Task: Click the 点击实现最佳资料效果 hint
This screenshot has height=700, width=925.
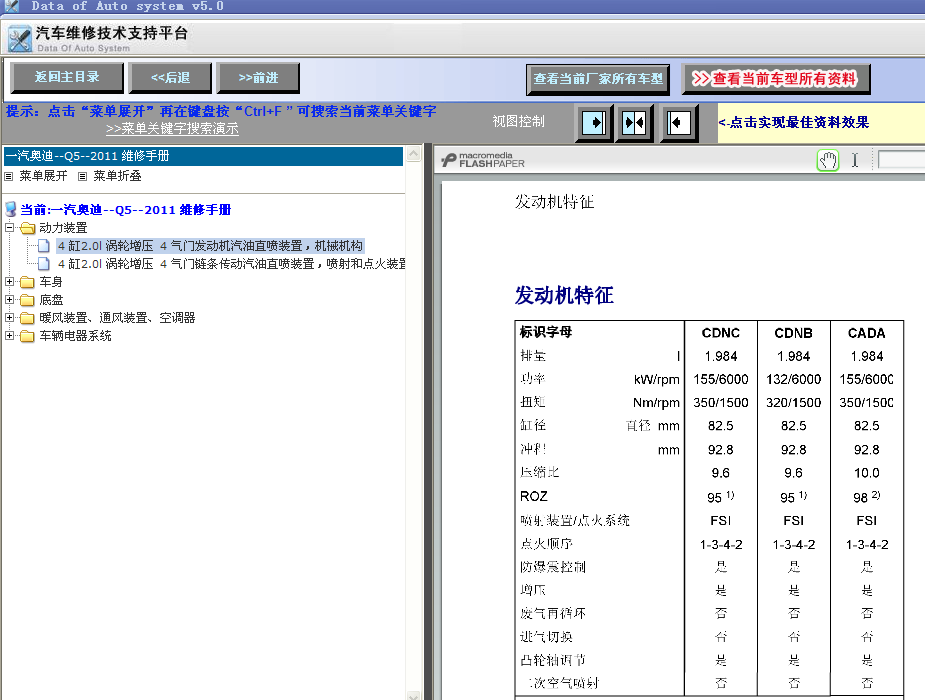Action: coord(793,123)
